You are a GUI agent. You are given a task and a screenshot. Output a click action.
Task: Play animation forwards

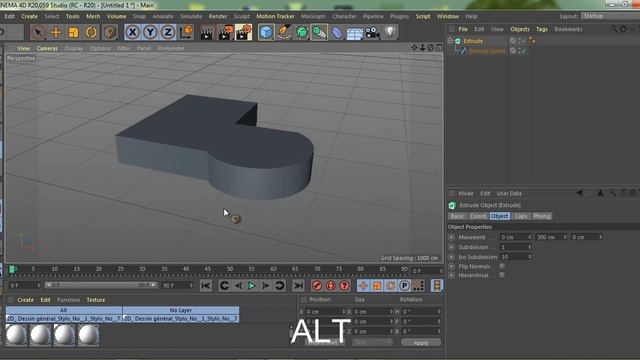pyautogui.click(x=252, y=286)
